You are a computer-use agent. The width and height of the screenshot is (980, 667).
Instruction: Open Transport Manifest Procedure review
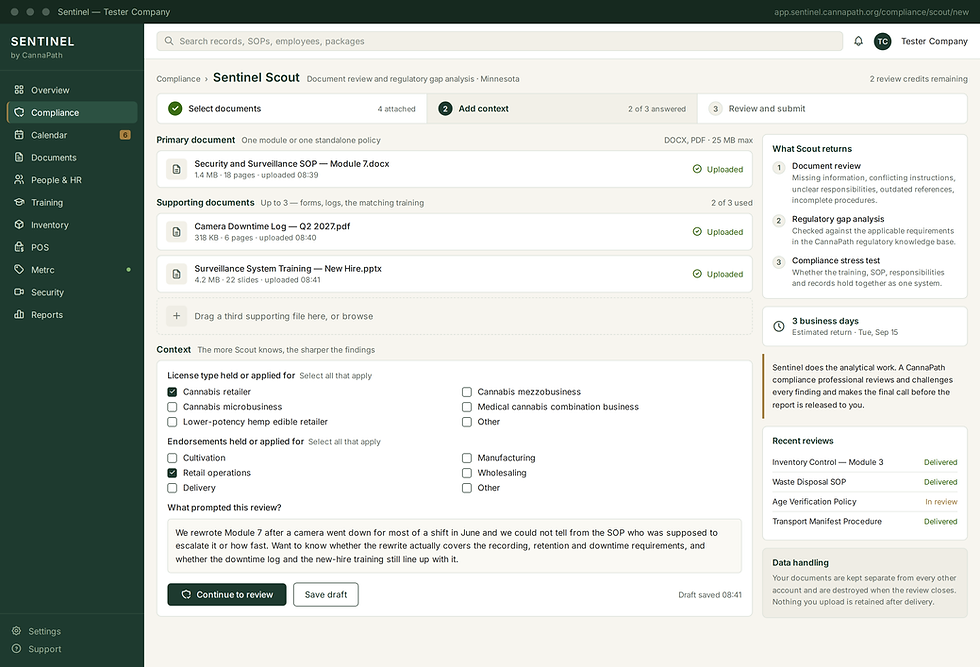pyautogui.click(x=864, y=521)
